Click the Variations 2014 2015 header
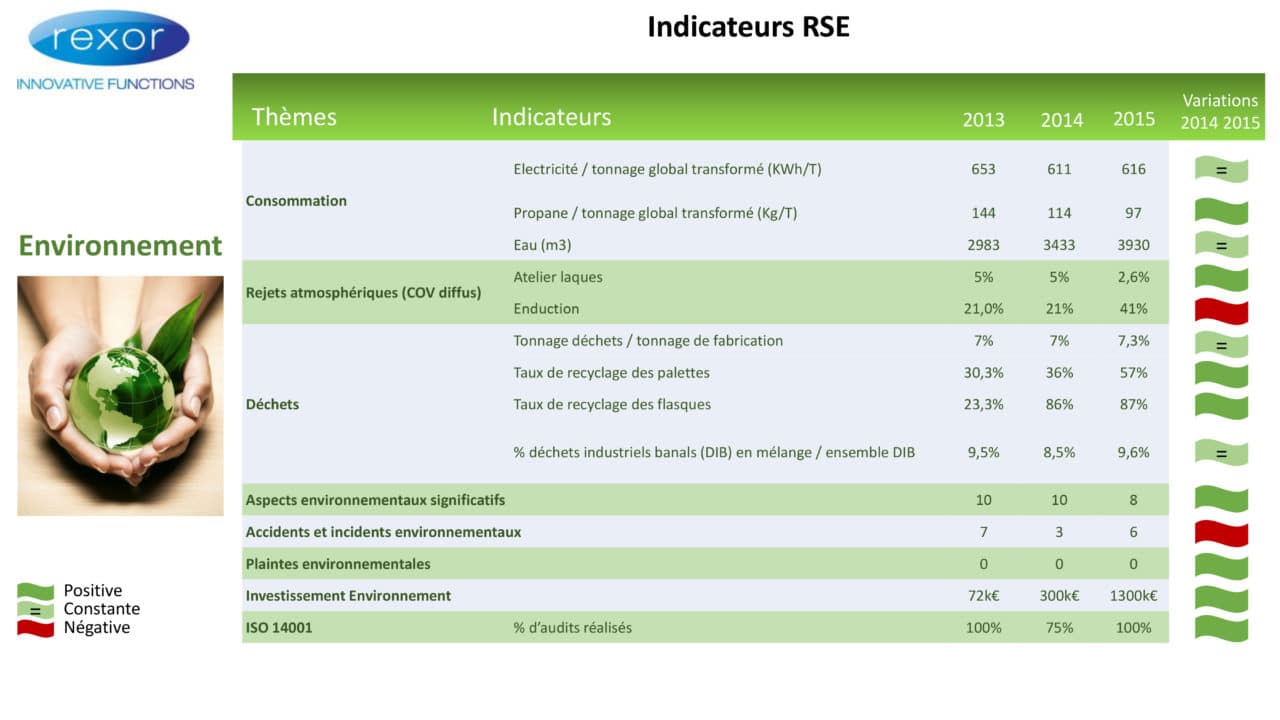1280x720 pixels. tap(1220, 112)
